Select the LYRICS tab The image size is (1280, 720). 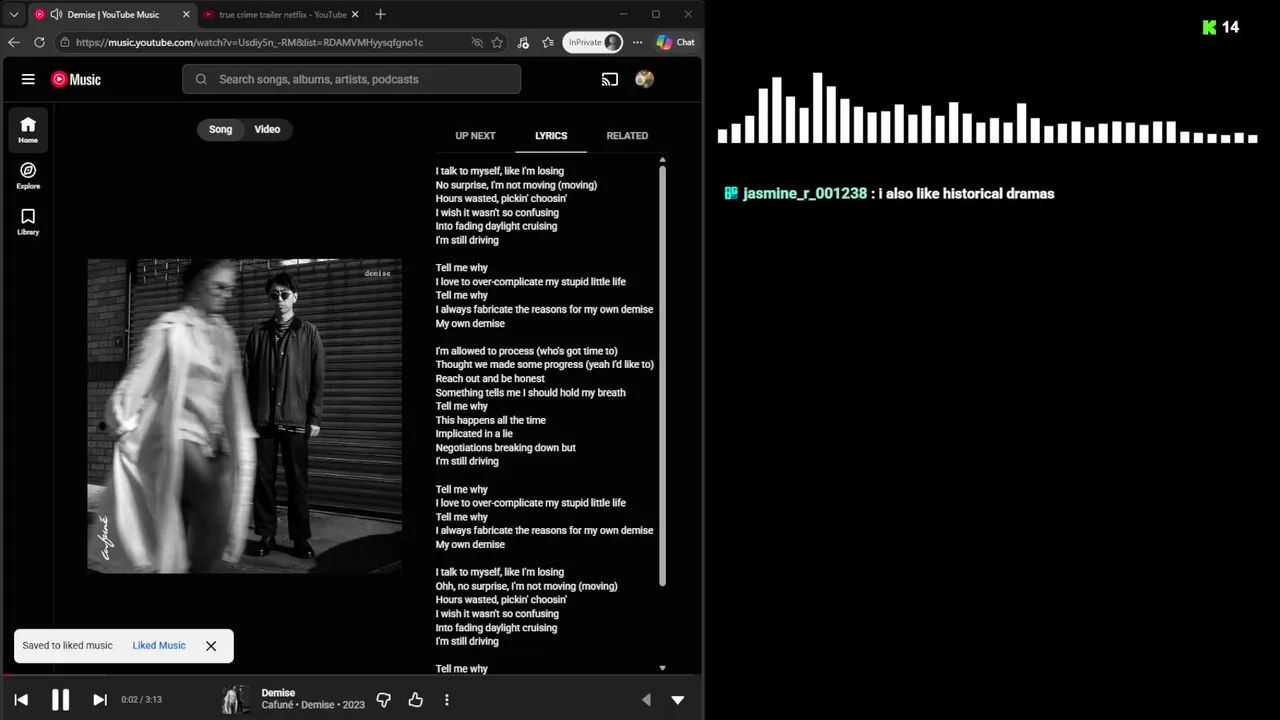point(551,136)
